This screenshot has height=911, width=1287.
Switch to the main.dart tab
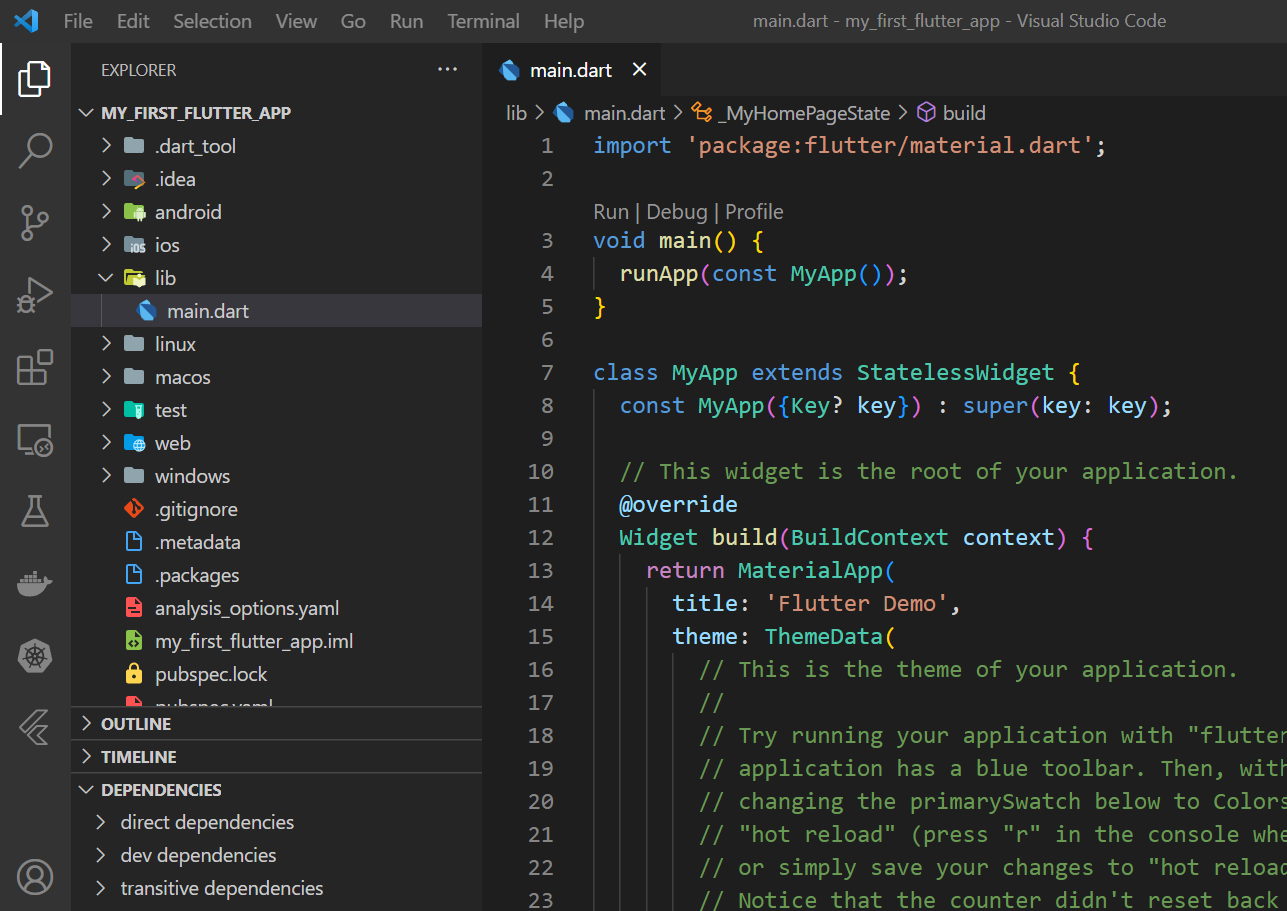coord(571,70)
